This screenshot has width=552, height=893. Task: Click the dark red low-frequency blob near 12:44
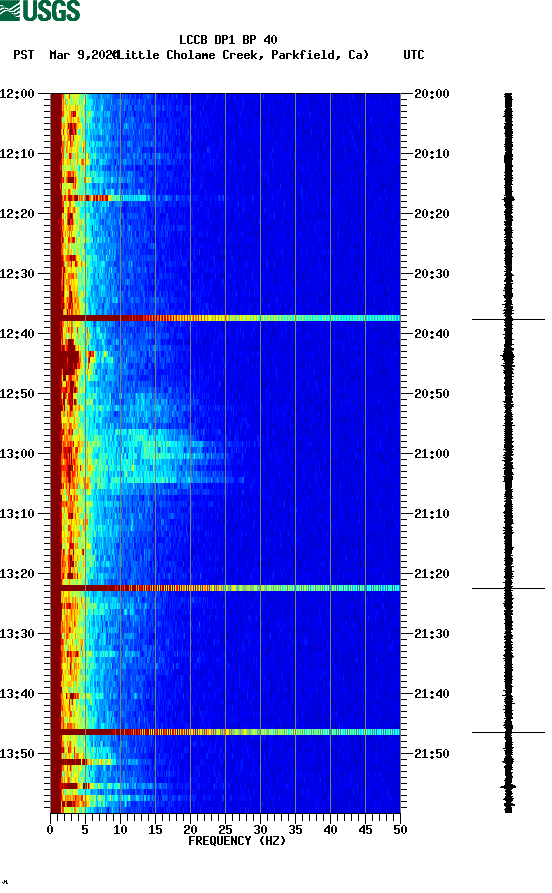point(70,358)
